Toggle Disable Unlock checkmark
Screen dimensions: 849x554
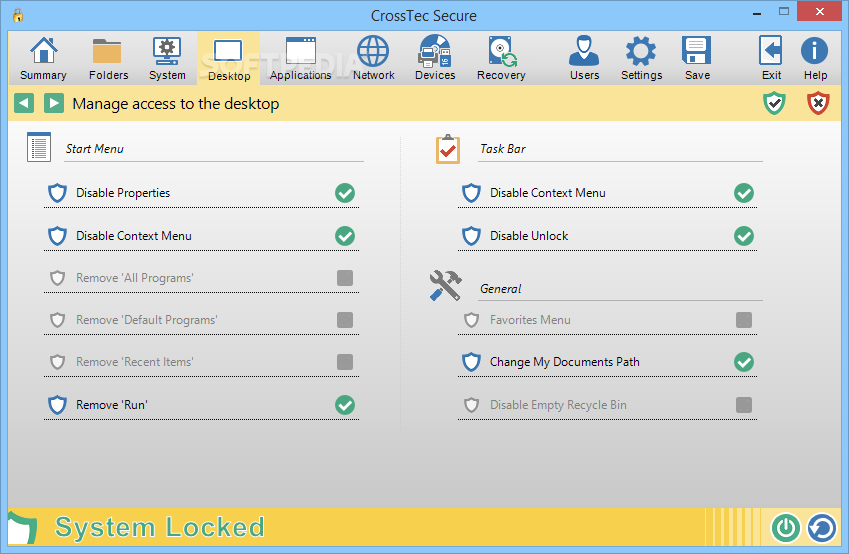click(x=744, y=236)
